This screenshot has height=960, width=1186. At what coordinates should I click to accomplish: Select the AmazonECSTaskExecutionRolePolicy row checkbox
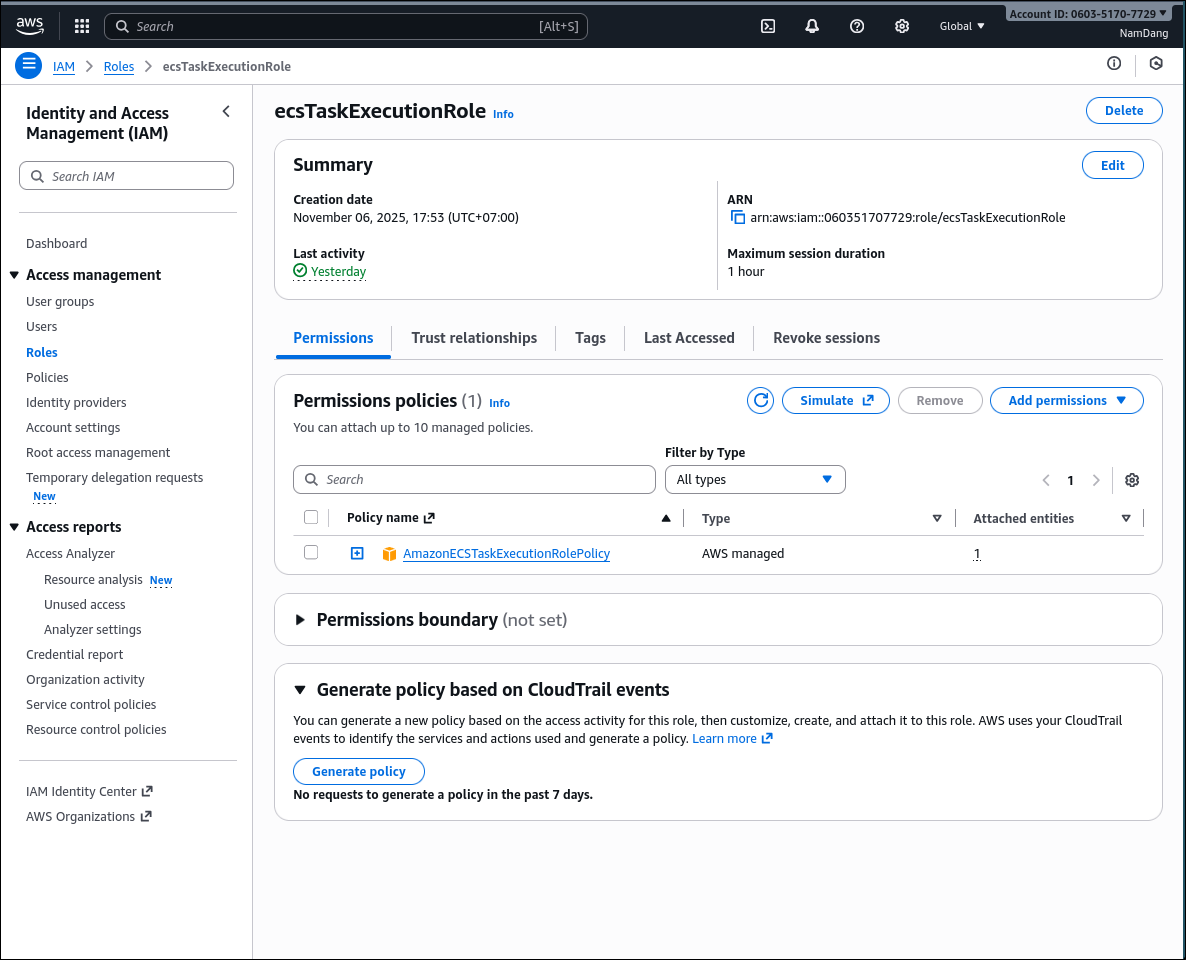click(x=311, y=552)
